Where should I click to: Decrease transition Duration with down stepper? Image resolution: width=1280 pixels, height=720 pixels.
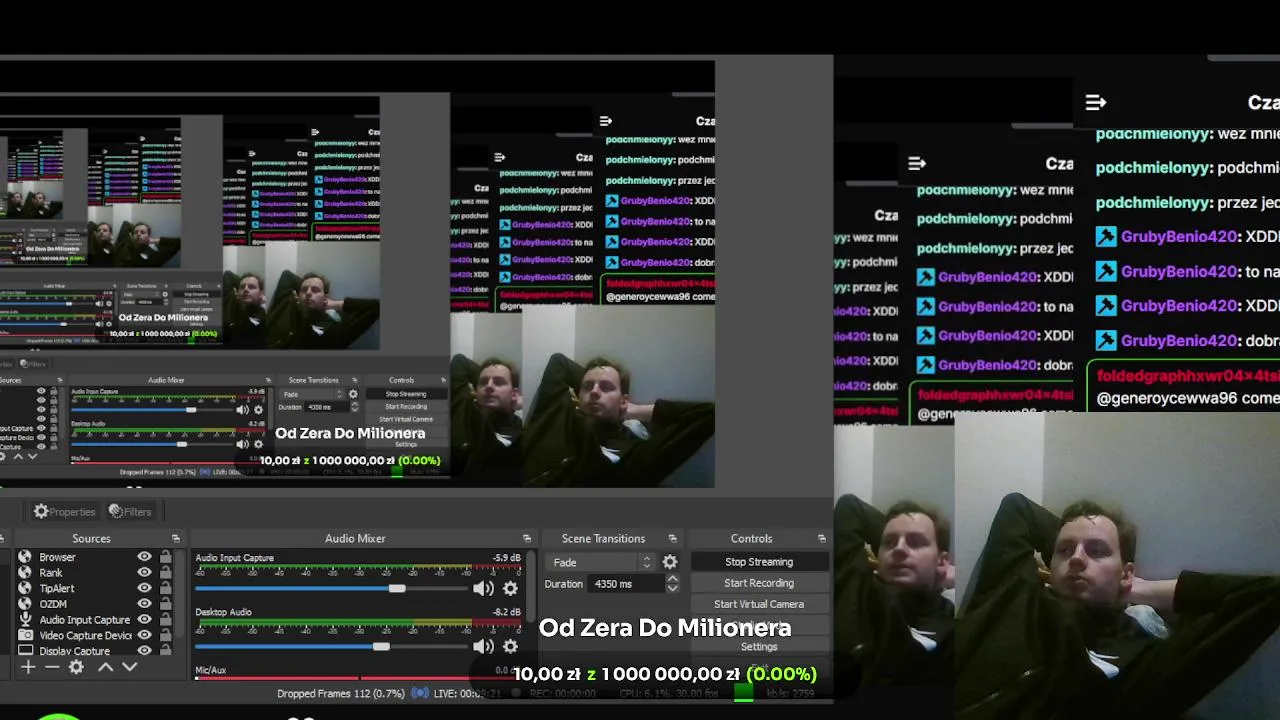coord(672,589)
